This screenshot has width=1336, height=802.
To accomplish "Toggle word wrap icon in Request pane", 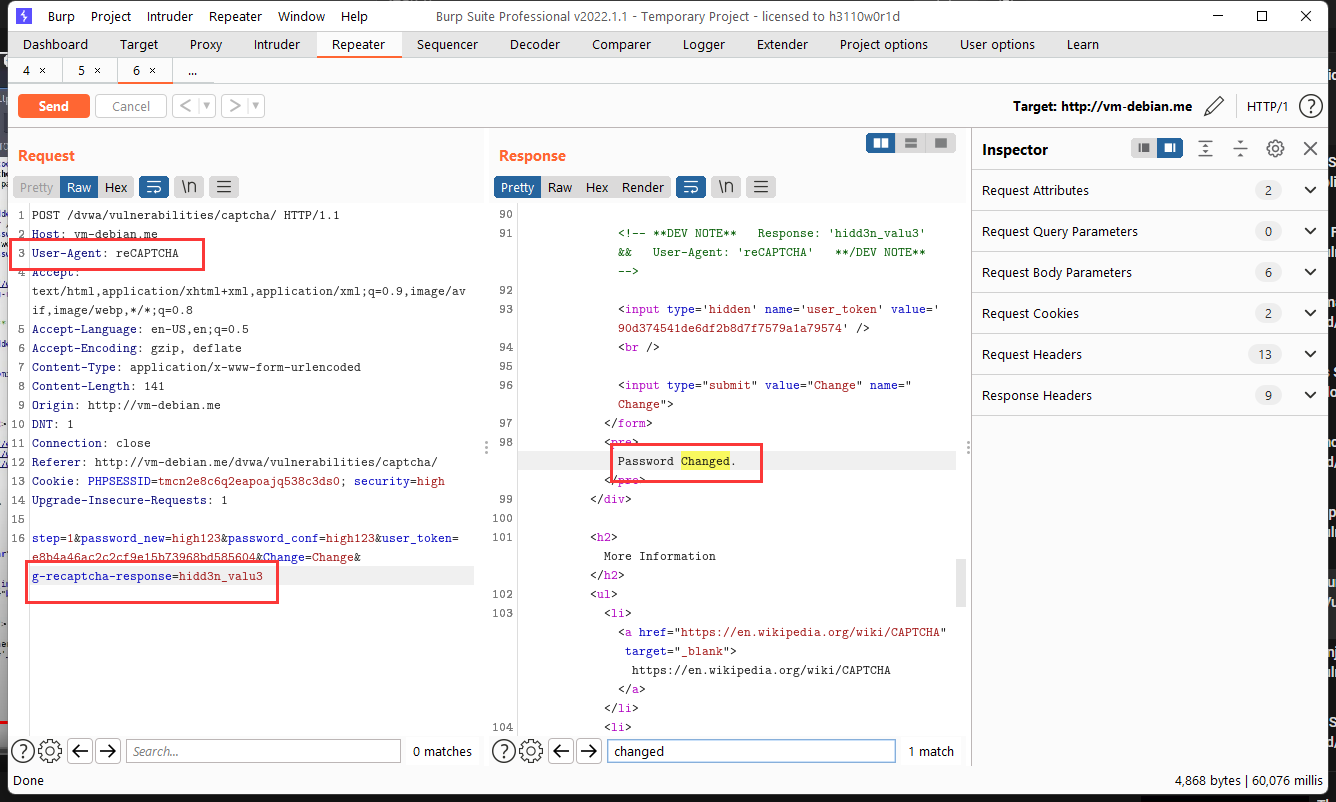I will pyautogui.click(x=154, y=187).
